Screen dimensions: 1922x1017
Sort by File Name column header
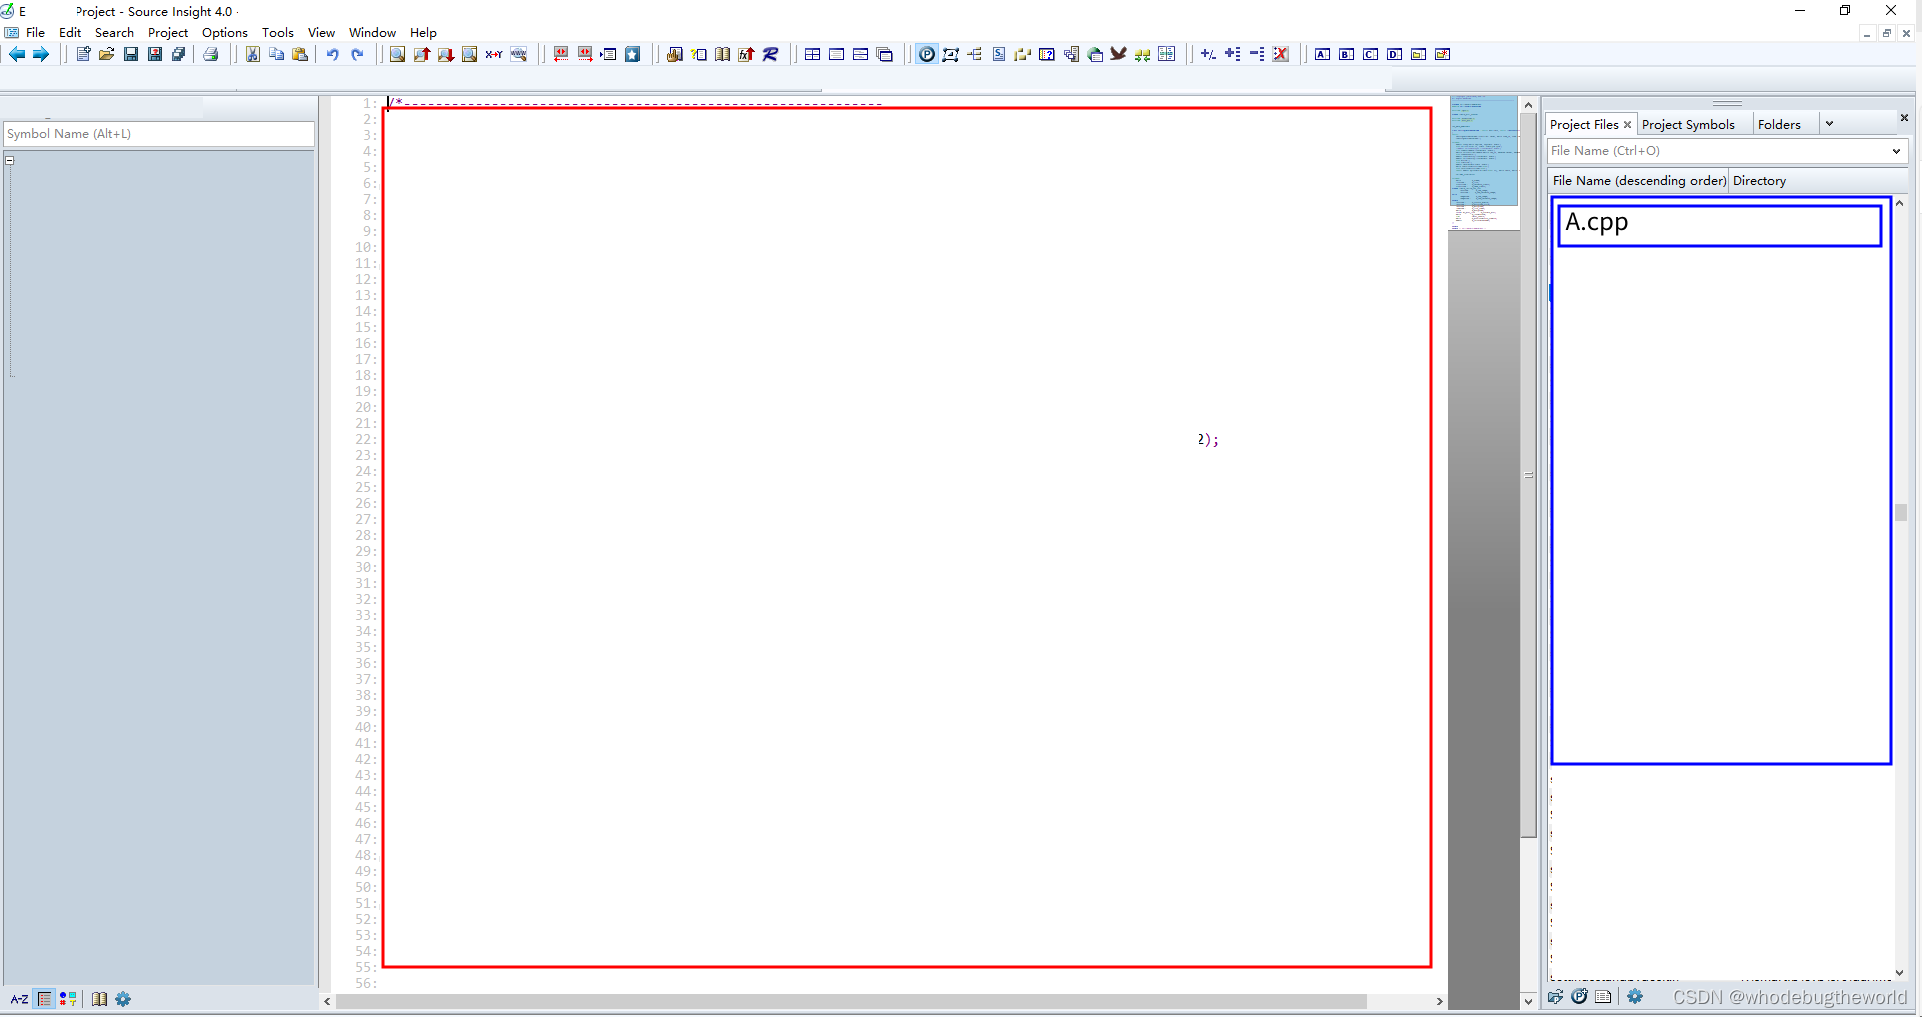click(1638, 180)
